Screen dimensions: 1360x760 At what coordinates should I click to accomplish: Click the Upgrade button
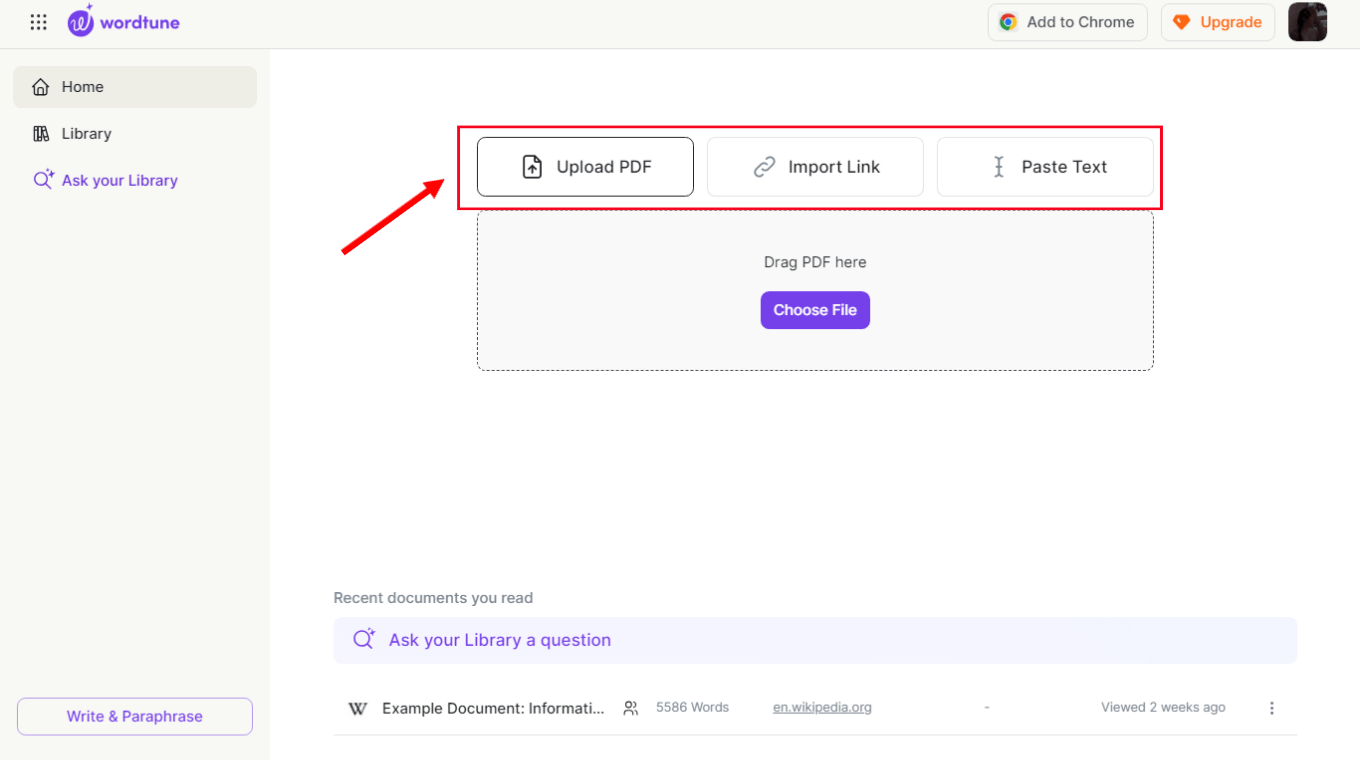click(x=1218, y=22)
